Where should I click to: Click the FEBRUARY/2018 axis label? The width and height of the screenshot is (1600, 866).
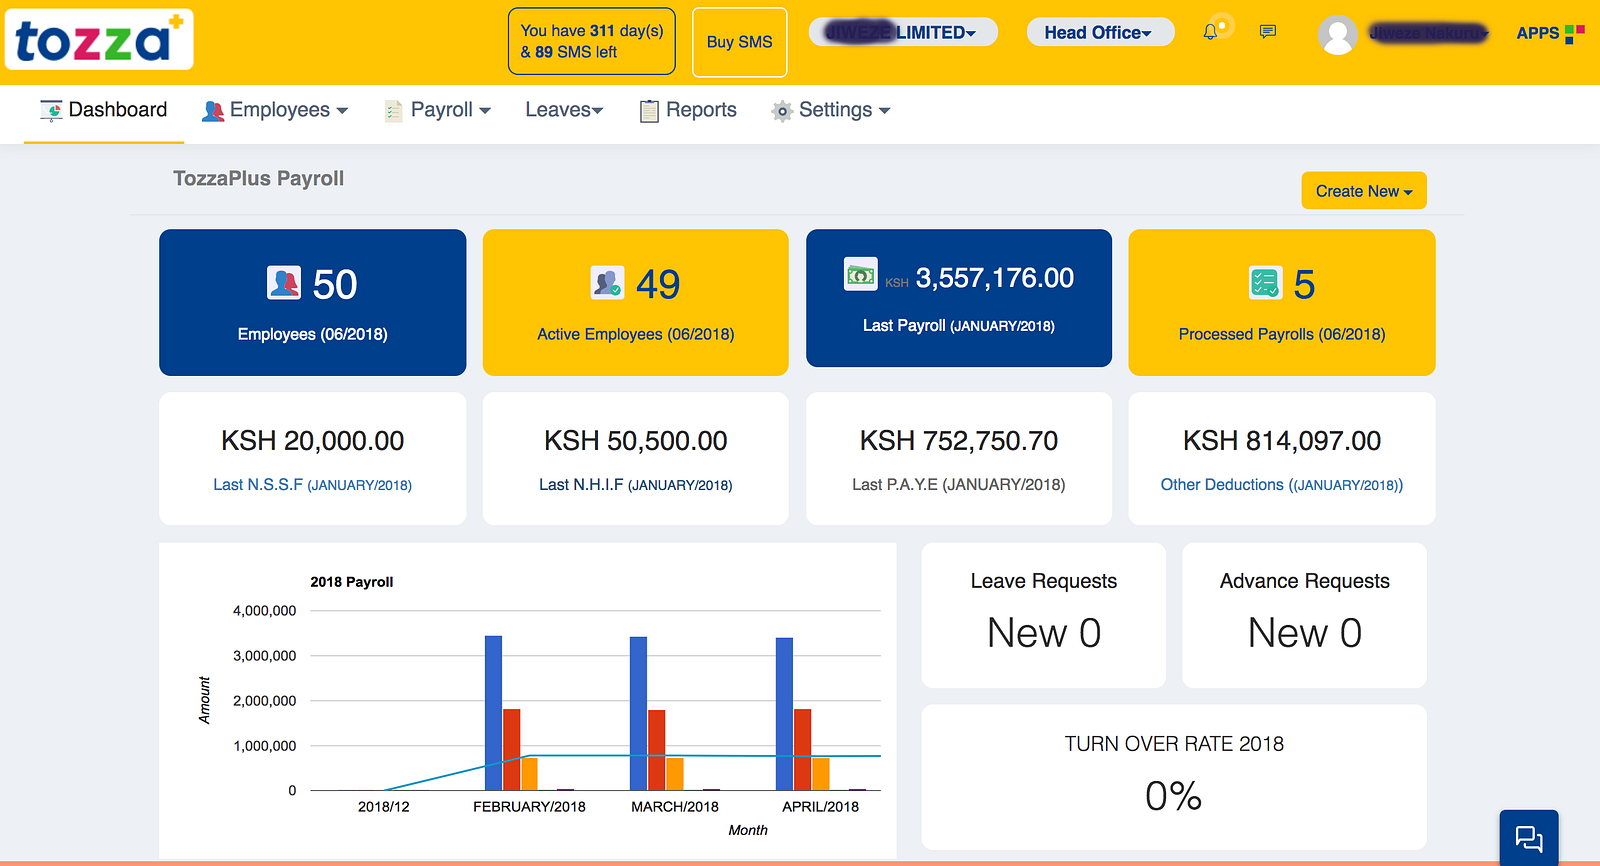pyautogui.click(x=529, y=807)
